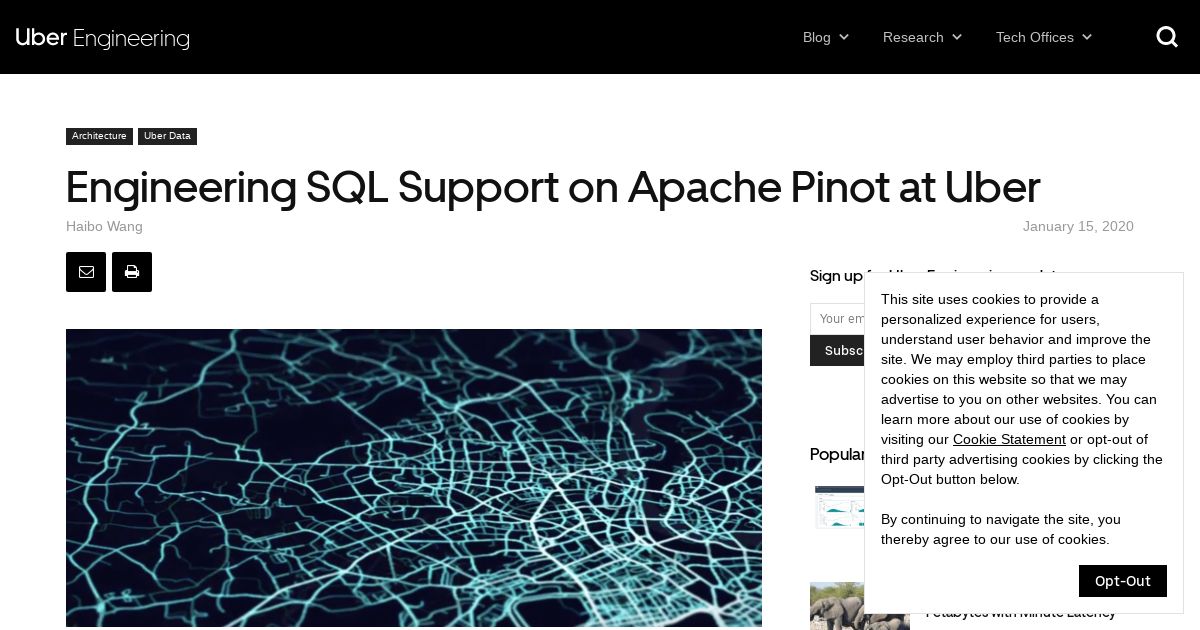Go to the Uber Engineering home logo
1200x630 pixels.
pyautogui.click(x=103, y=38)
